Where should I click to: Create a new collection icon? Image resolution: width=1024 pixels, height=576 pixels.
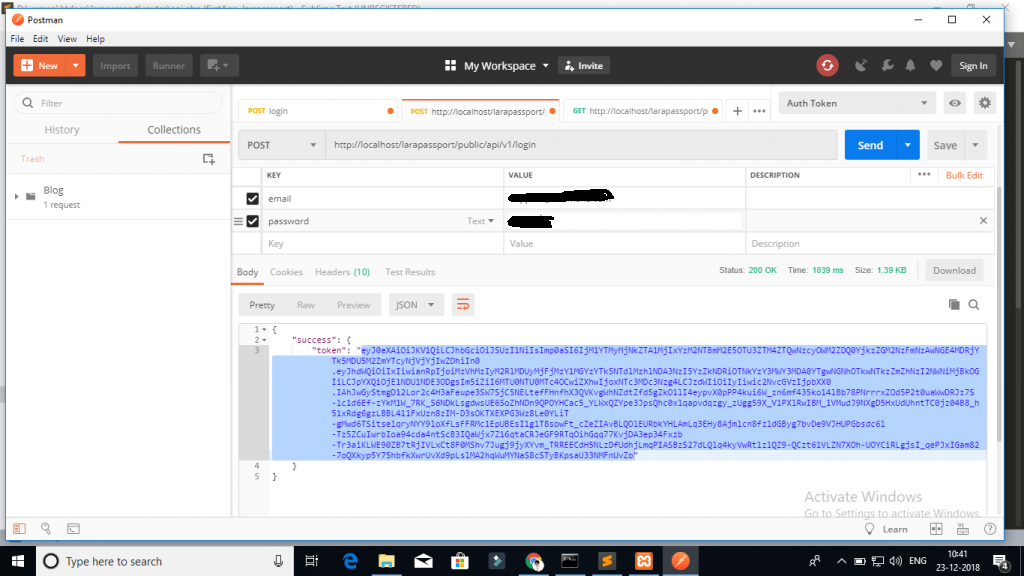208,159
